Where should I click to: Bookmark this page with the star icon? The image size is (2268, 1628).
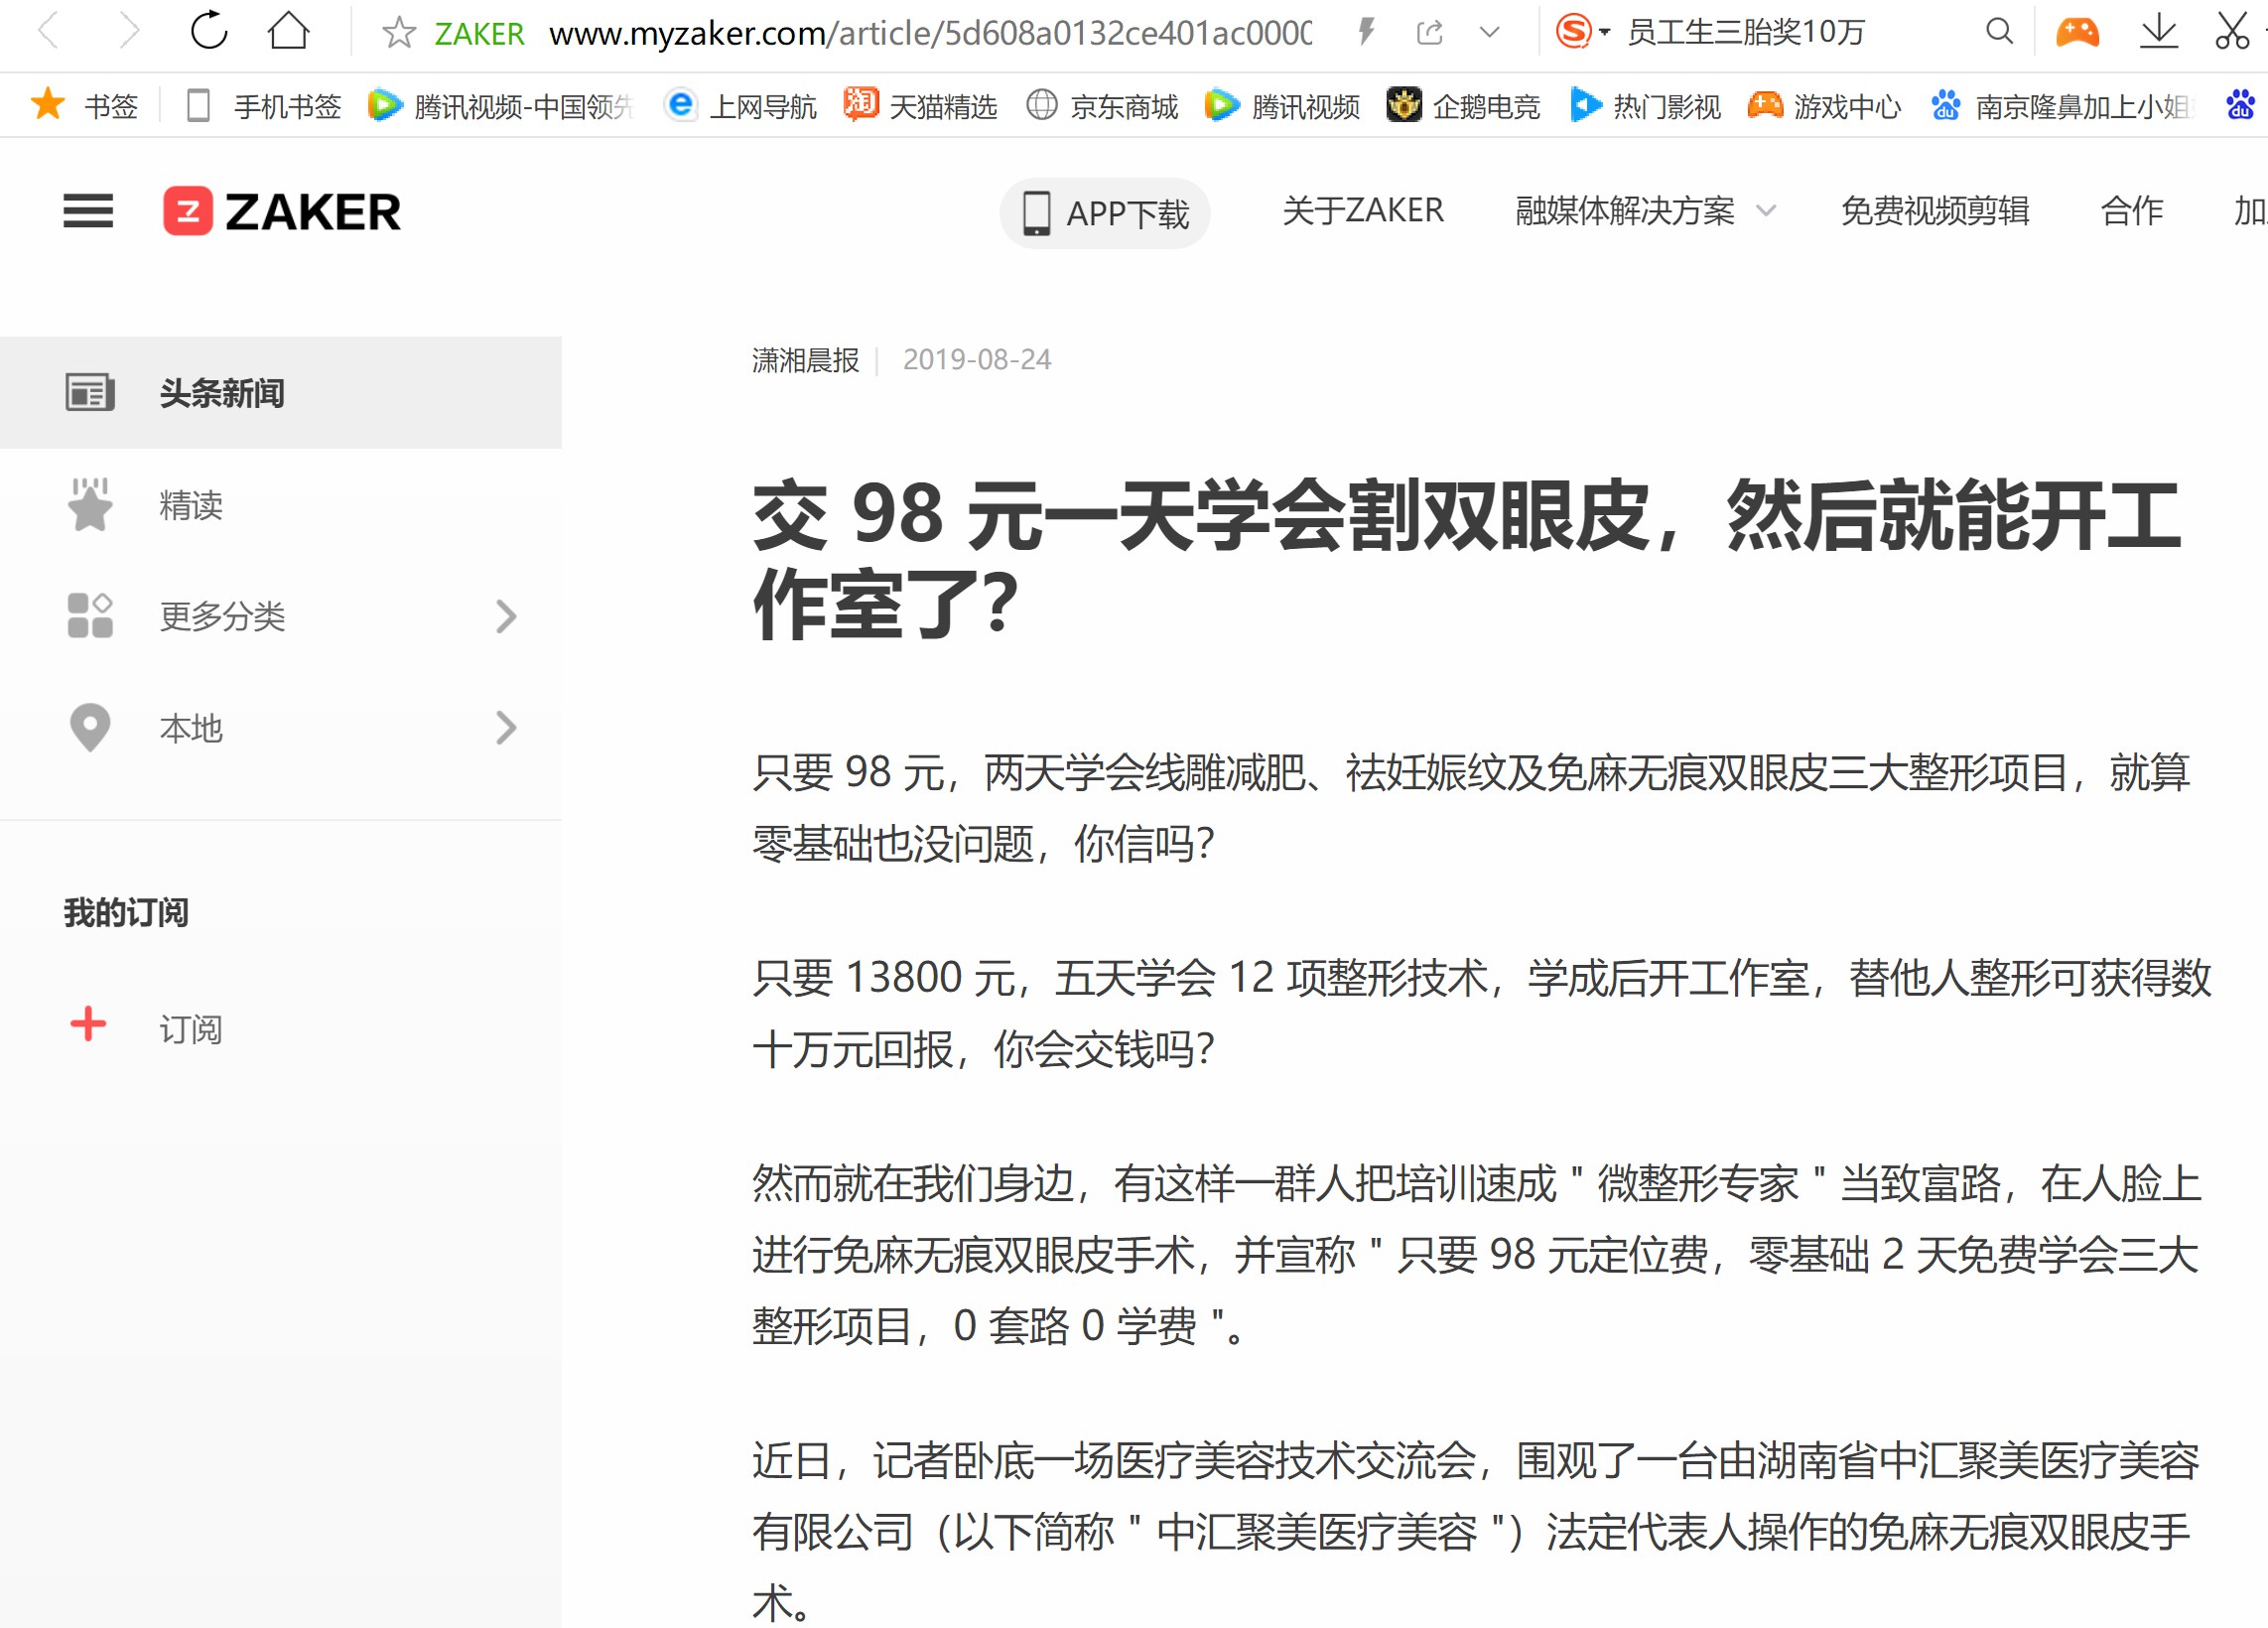[x=399, y=33]
